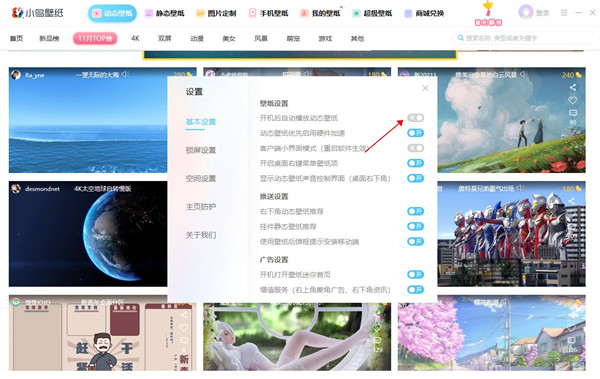Open the hamburger menu icon in the title bar
Viewport: 600px width, 379px height.
pos(564,13)
